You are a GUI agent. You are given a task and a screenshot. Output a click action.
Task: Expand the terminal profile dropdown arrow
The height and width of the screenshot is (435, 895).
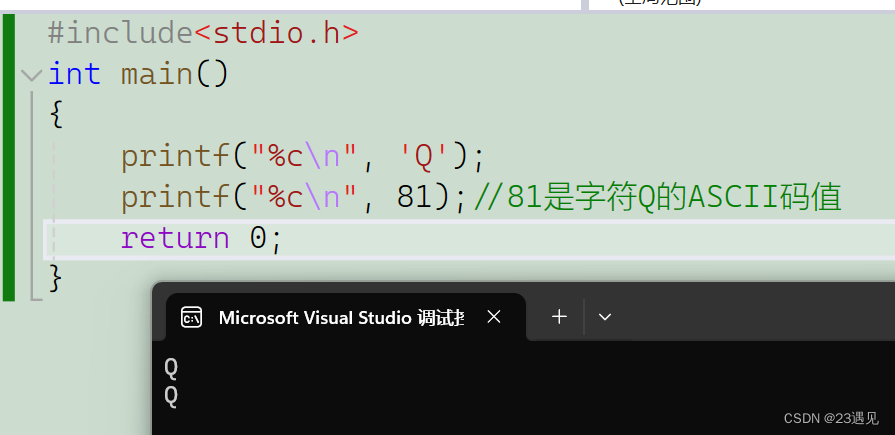pos(605,317)
